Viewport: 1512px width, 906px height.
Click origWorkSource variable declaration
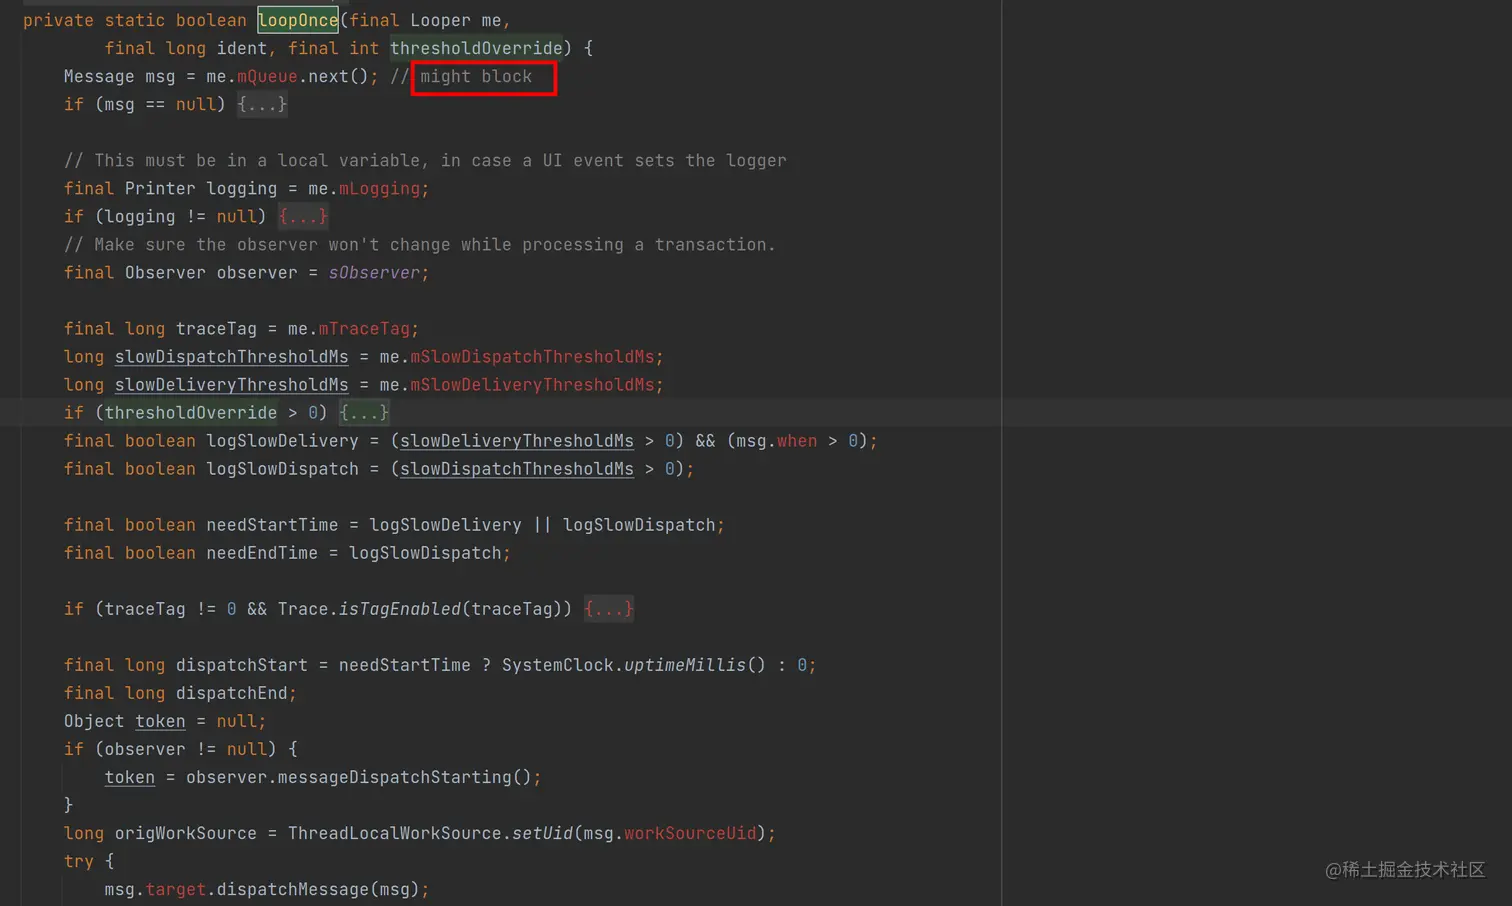pyautogui.click(x=186, y=832)
